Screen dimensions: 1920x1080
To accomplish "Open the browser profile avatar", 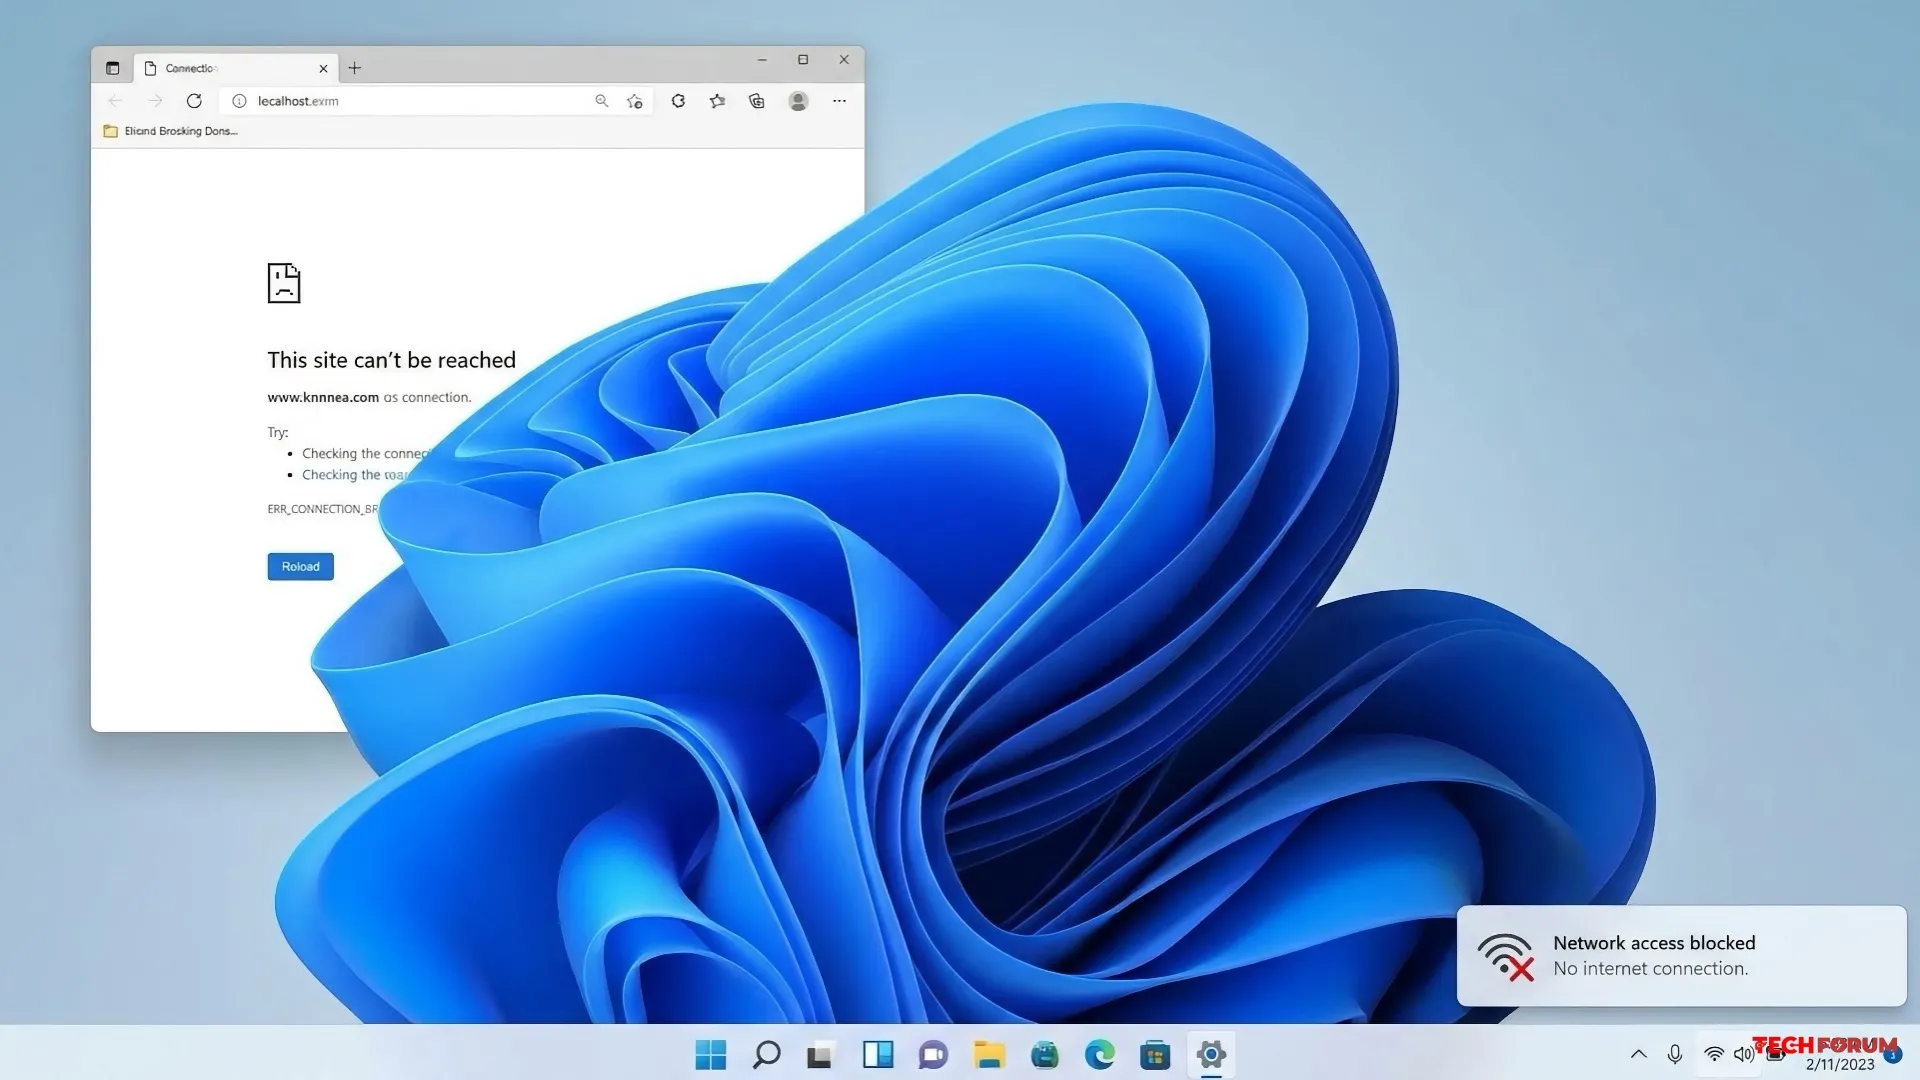I will pos(798,101).
